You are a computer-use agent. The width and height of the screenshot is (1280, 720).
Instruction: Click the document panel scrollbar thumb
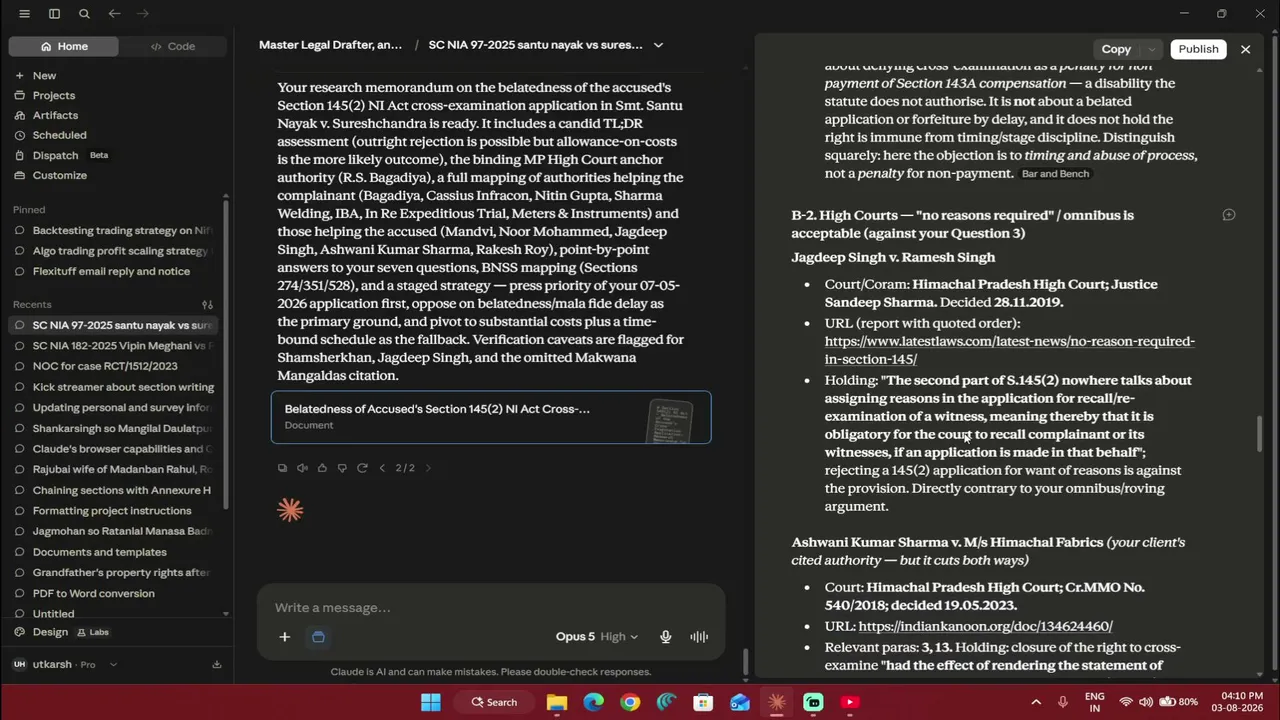(1259, 432)
